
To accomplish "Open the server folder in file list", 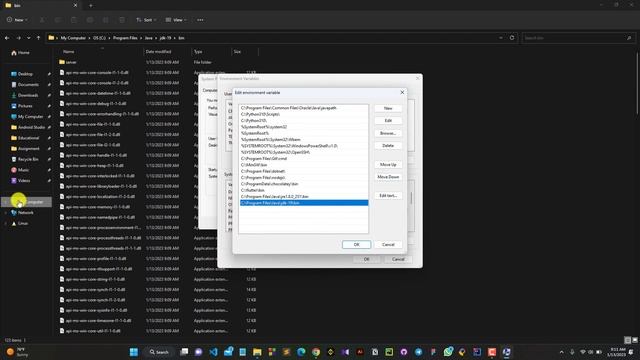I will [71, 62].
